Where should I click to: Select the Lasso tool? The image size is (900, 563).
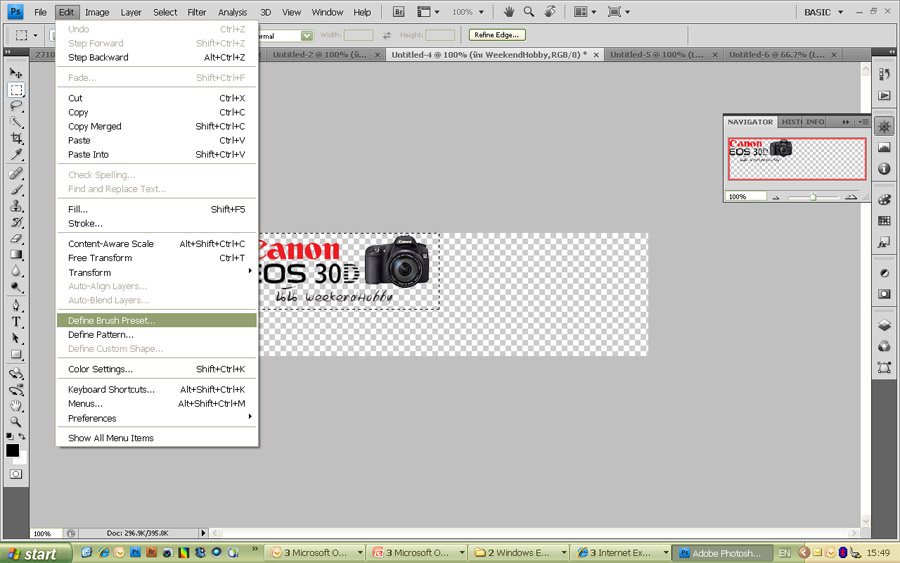click(x=16, y=105)
